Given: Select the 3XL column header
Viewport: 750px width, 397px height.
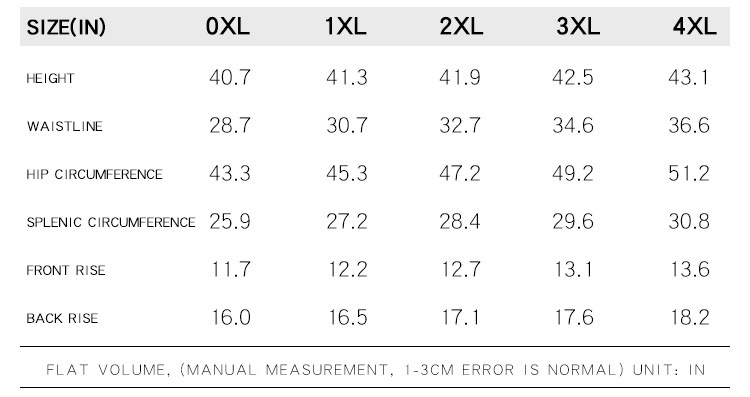Looking at the screenshot, I should coord(578,26).
